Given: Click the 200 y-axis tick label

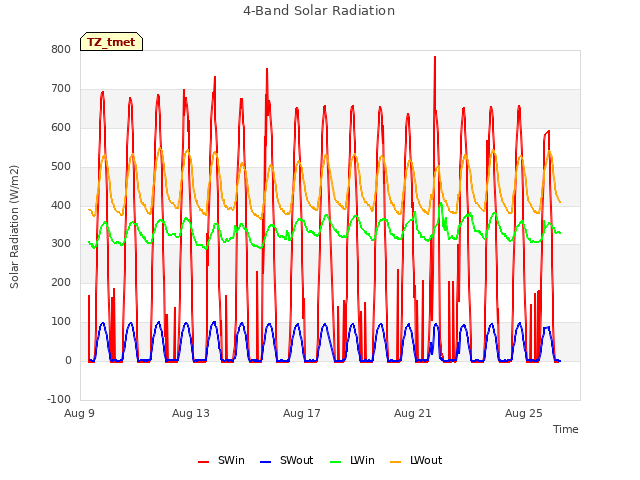Looking at the screenshot, I should (x=61, y=282).
